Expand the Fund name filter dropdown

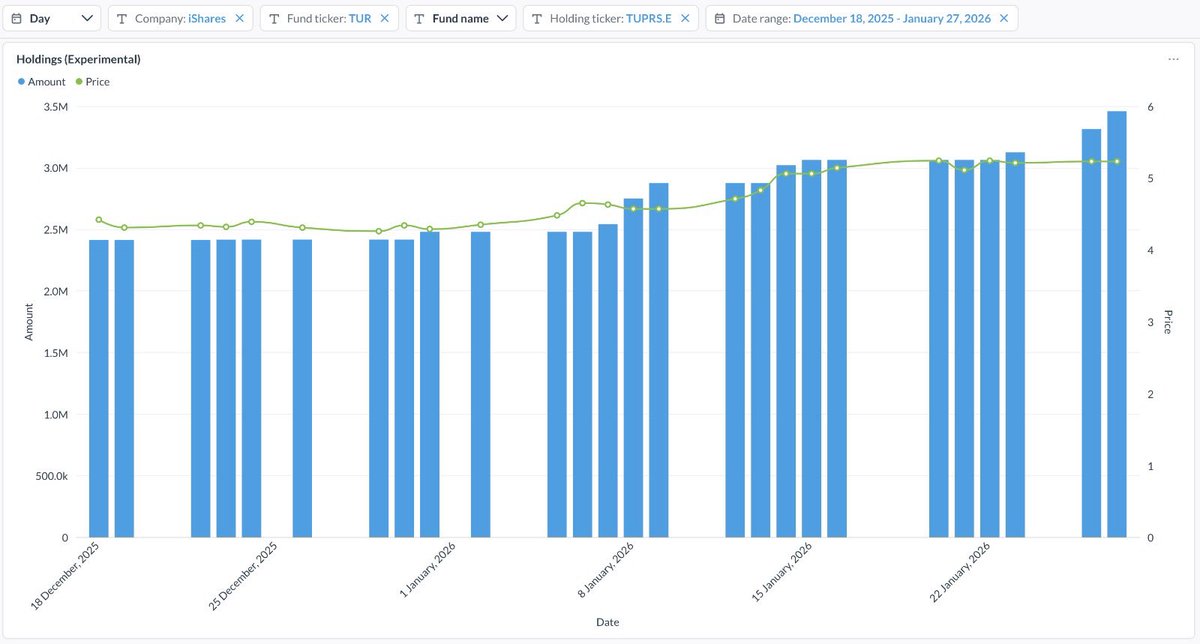(461, 18)
